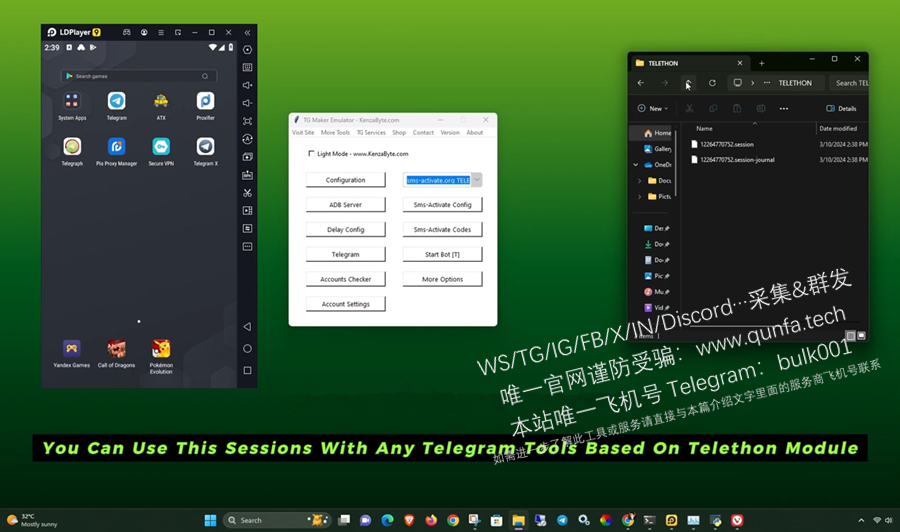Go up one folder in File Explorer

pos(688,83)
